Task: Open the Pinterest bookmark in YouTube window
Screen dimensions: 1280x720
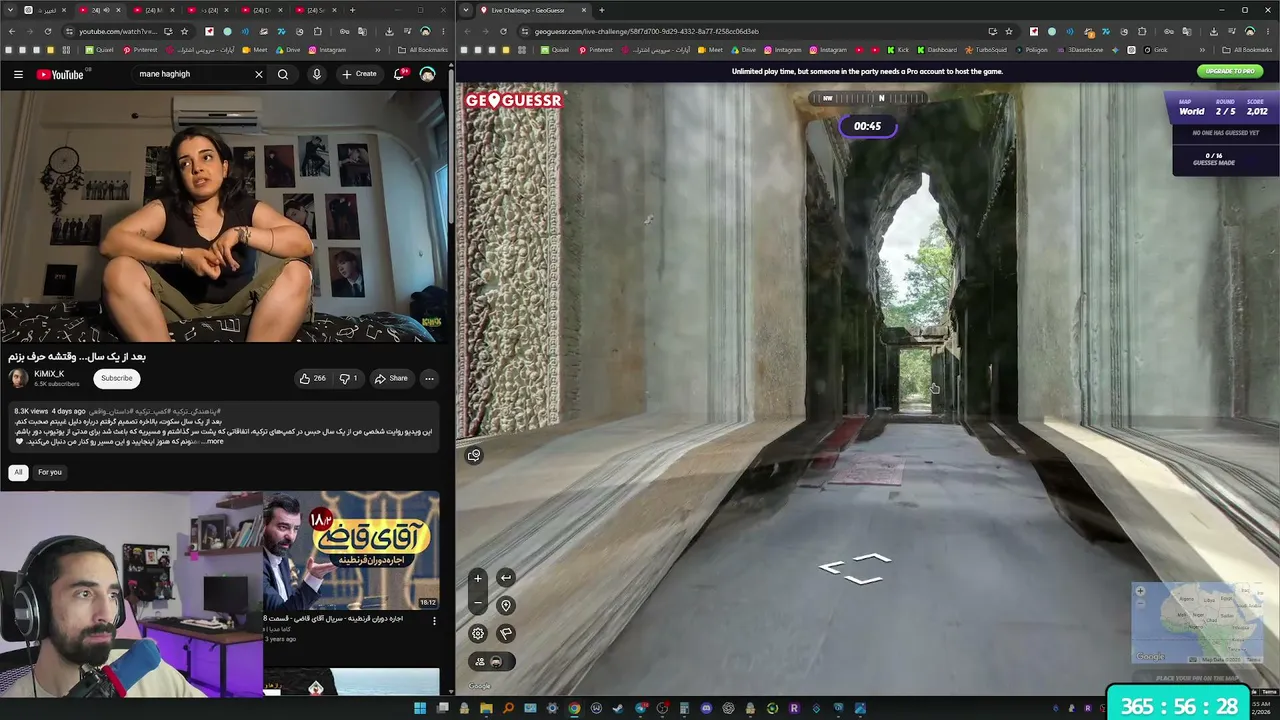Action: (x=141, y=50)
